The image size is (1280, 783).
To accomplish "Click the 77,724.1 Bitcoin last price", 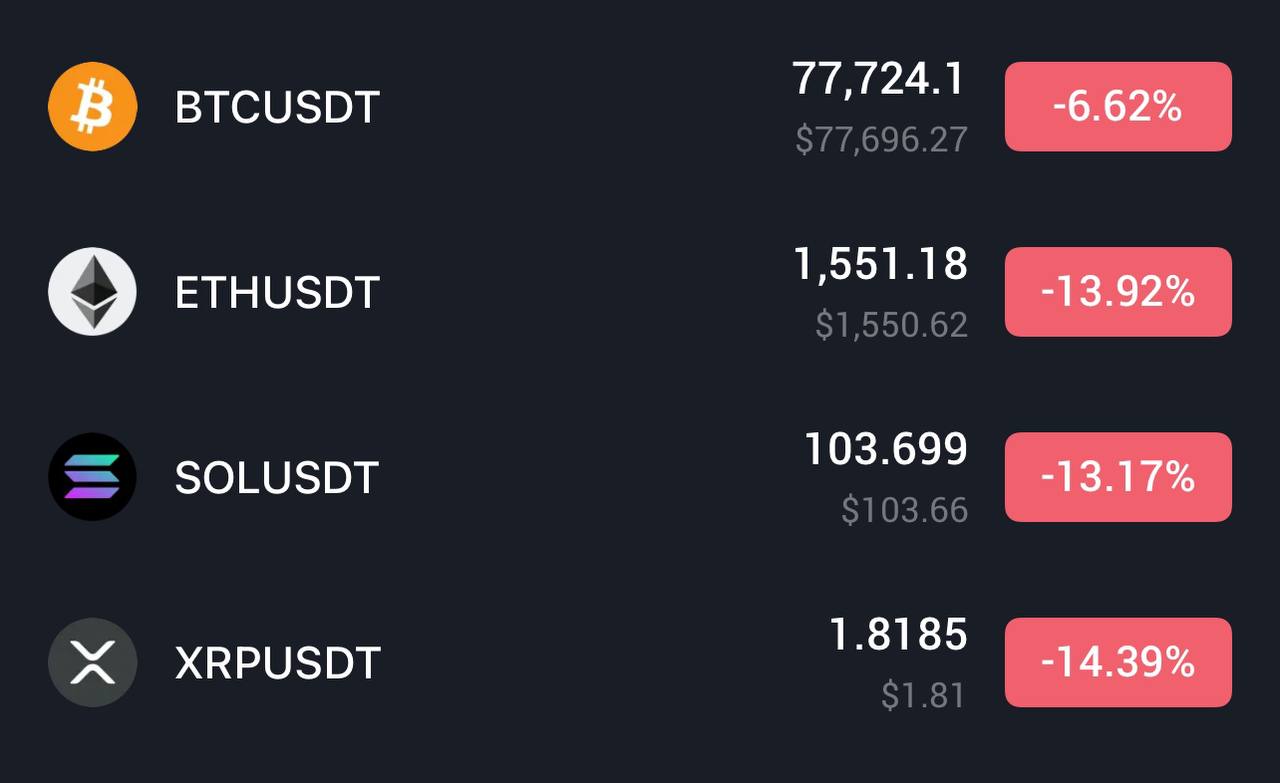I will (879, 79).
